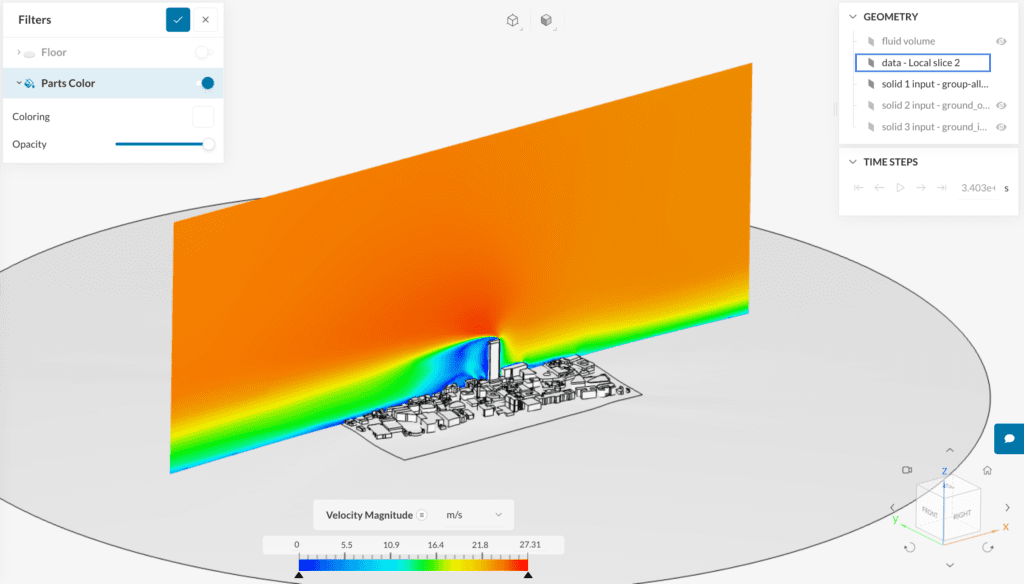
Task: Rotate view counterclockwise using the rotation icon
Action: 910,545
